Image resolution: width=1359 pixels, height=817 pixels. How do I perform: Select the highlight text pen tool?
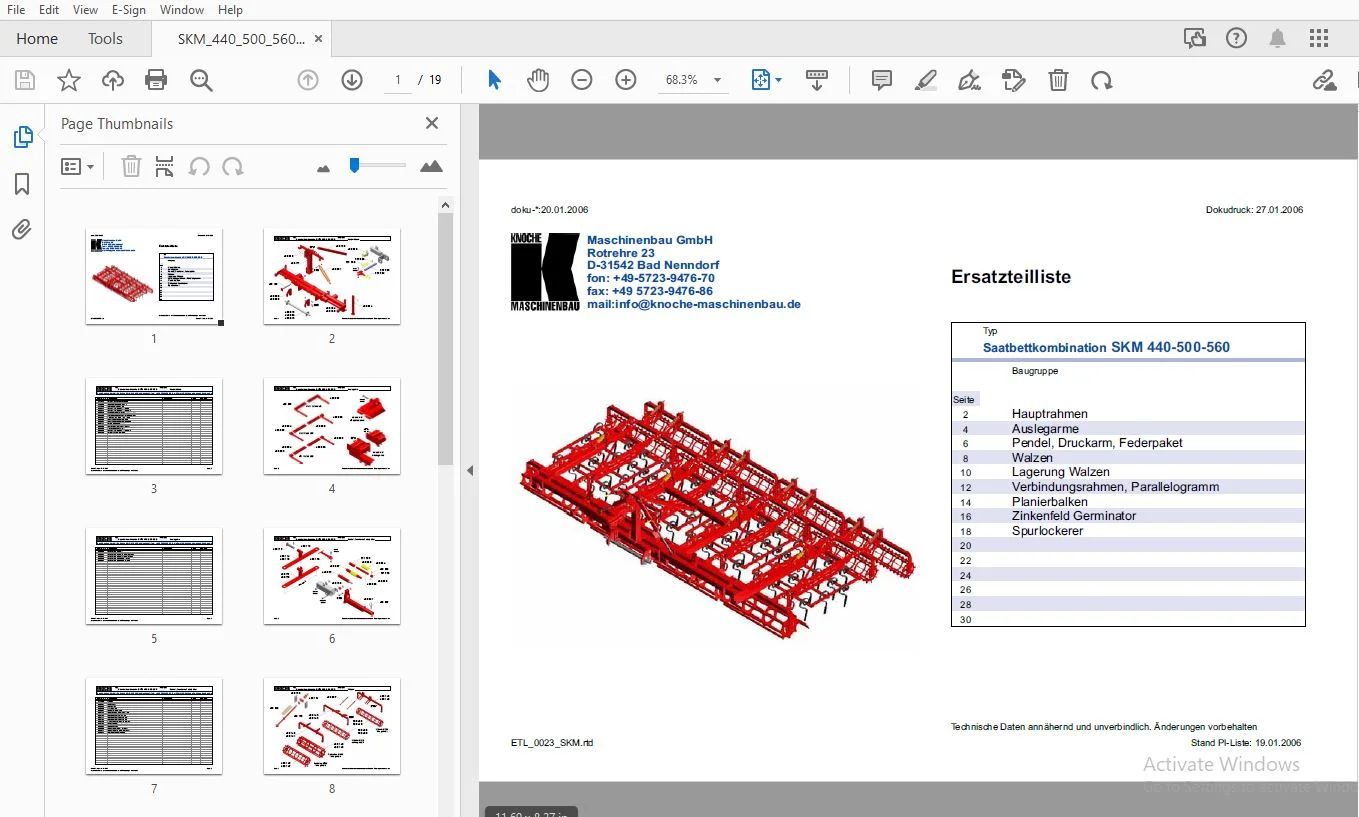925,80
